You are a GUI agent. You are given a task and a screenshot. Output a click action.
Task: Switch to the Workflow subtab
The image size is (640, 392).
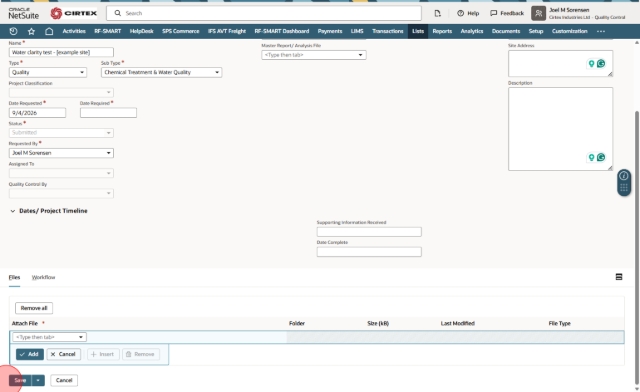pyautogui.click(x=43, y=277)
